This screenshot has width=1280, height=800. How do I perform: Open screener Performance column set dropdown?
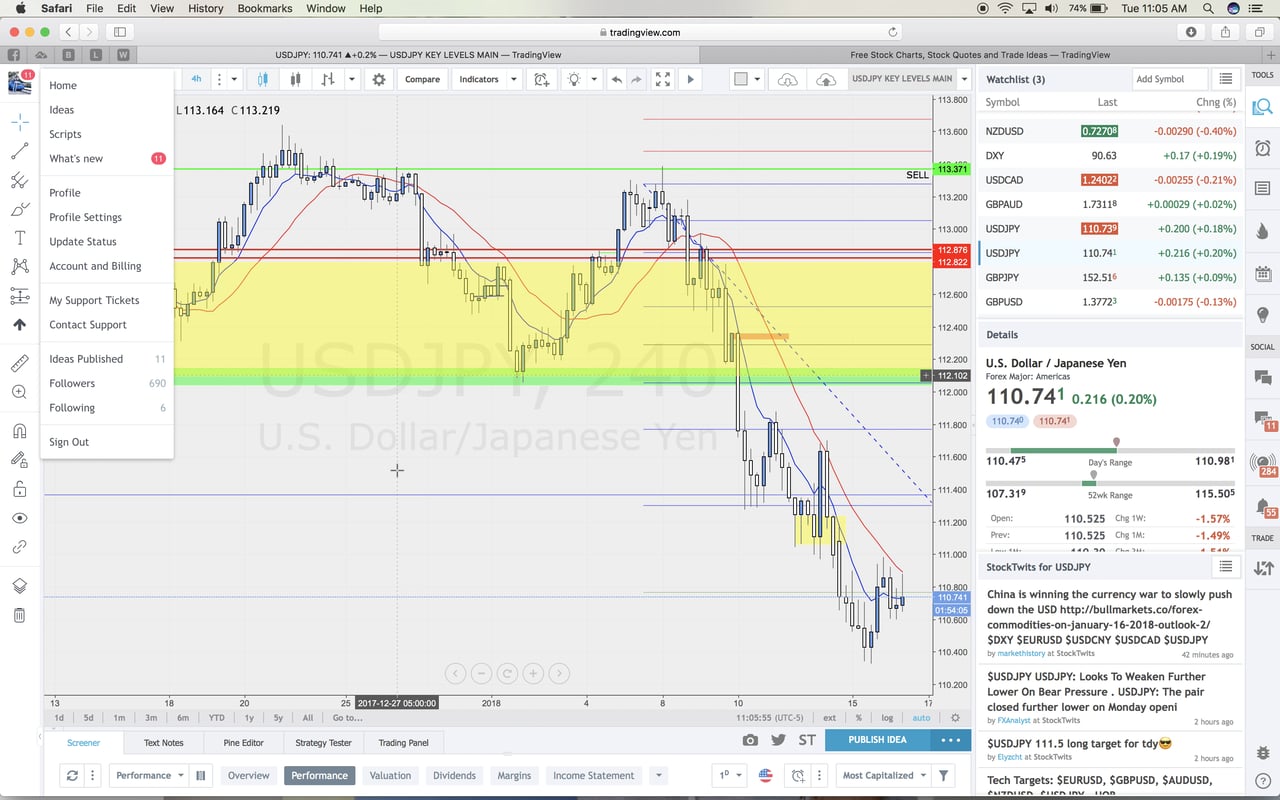pyautogui.click(x=149, y=775)
